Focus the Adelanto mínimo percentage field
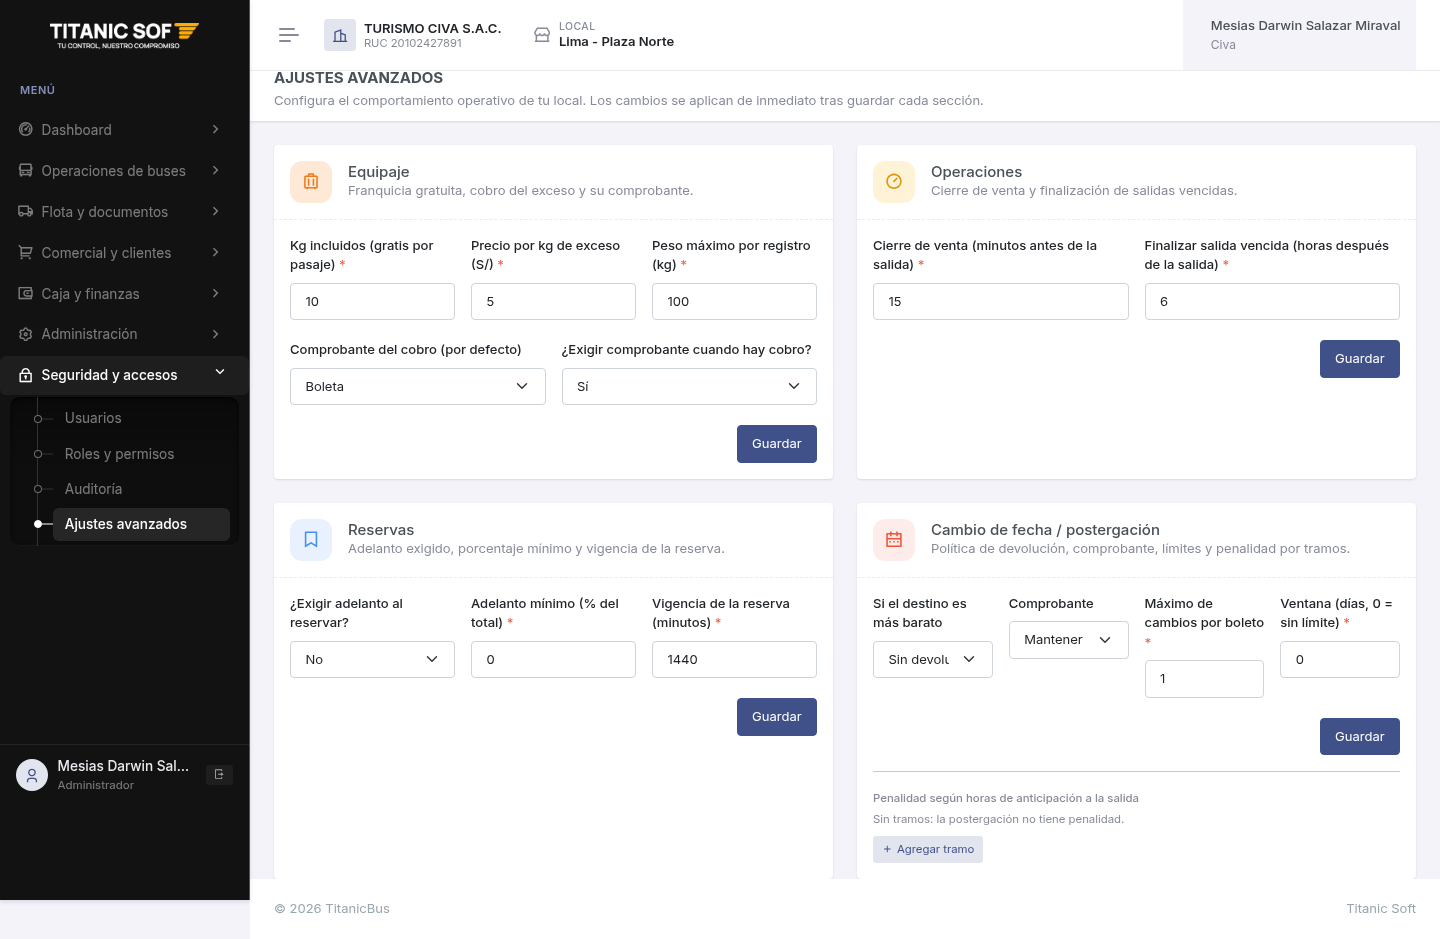The image size is (1440, 939). pos(553,659)
